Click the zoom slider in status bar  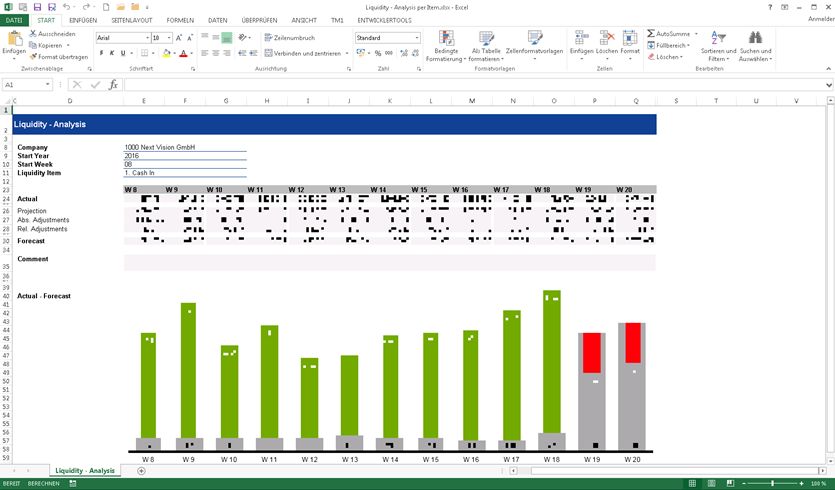pyautogui.click(x=773, y=483)
